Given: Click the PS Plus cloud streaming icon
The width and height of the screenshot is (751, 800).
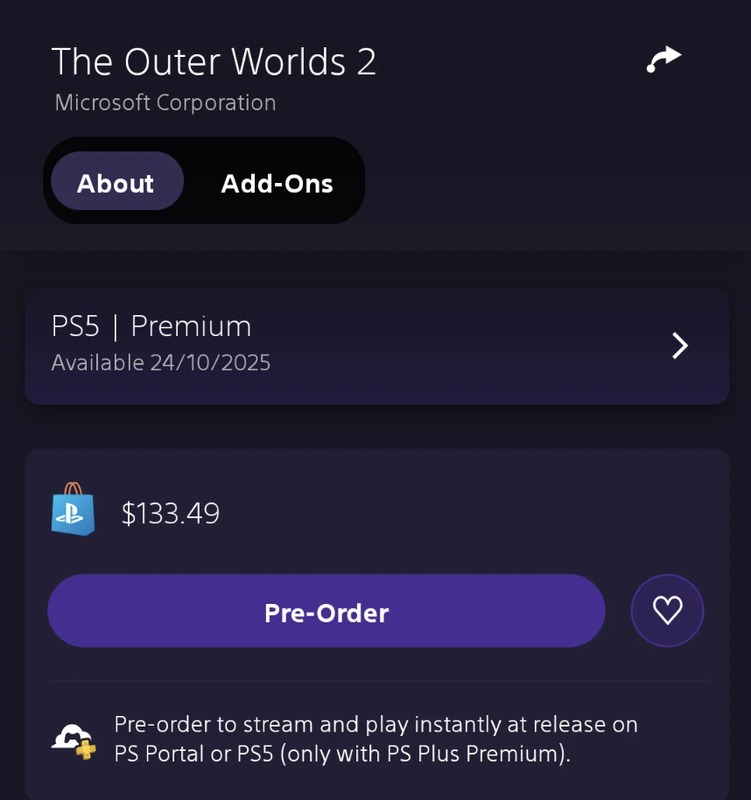Looking at the screenshot, I should point(74,739).
